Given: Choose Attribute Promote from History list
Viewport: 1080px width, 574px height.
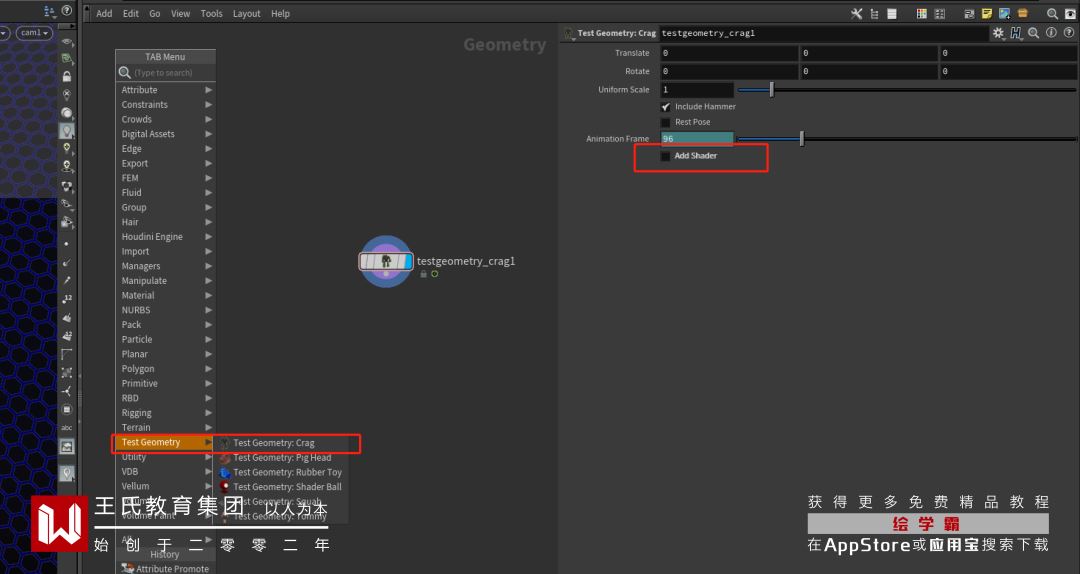Looking at the screenshot, I should click(x=165, y=568).
